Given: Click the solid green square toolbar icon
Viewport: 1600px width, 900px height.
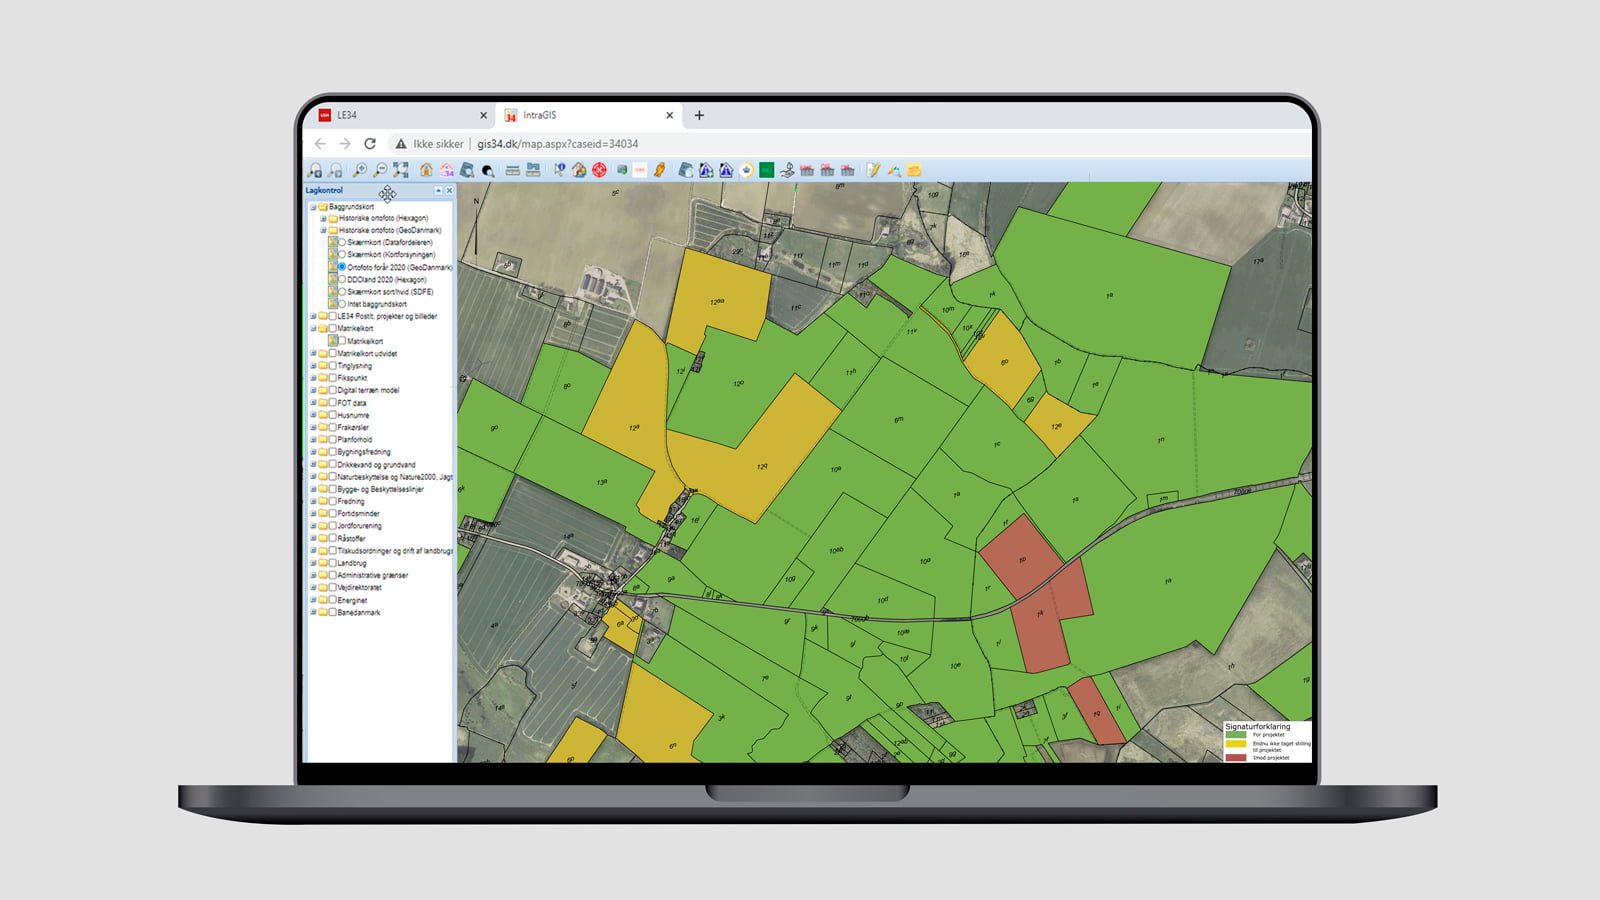Looking at the screenshot, I should click(x=767, y=170).
